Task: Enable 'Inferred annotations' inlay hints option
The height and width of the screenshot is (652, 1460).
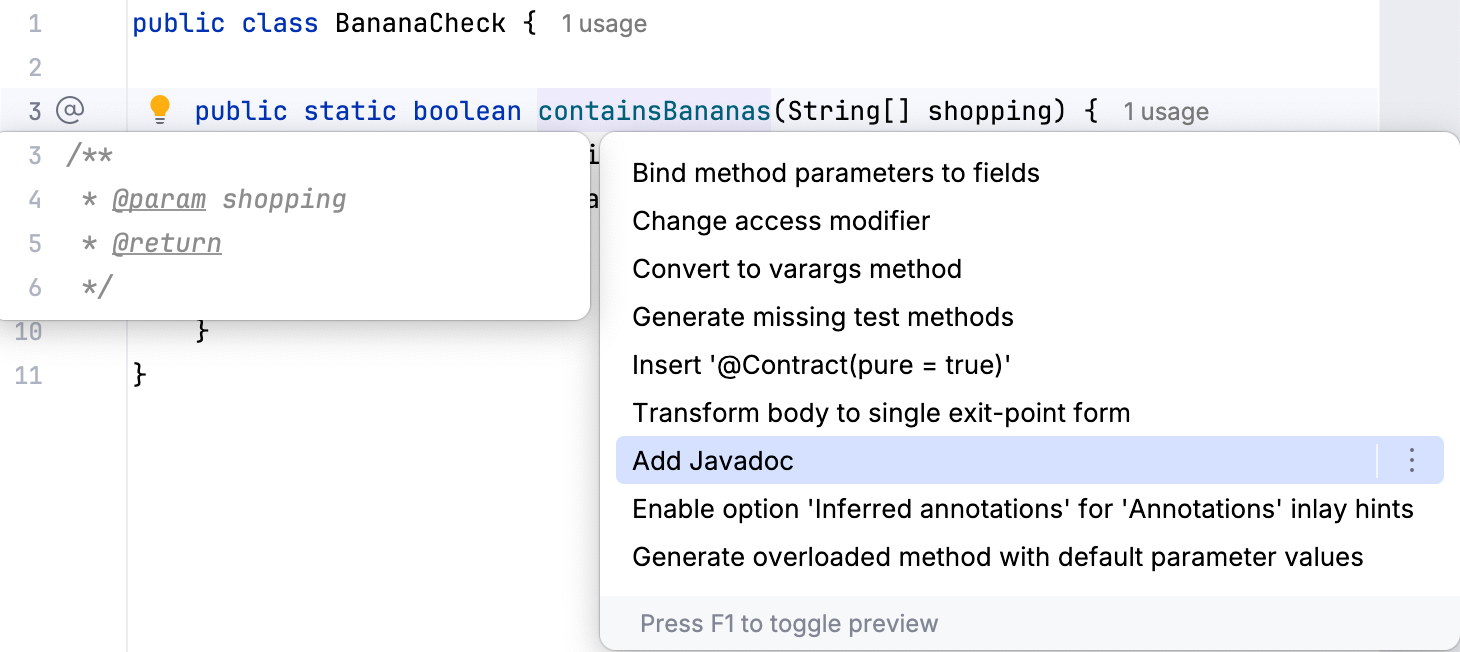Action: coord(1022,508)
